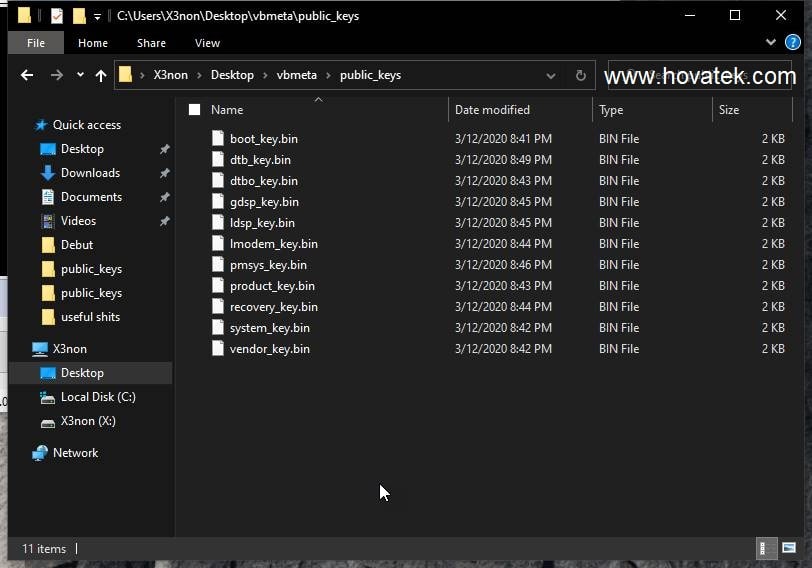Sort files by Date modified column
This screenshot has height=568, width=812.
(x=492, y=110)
